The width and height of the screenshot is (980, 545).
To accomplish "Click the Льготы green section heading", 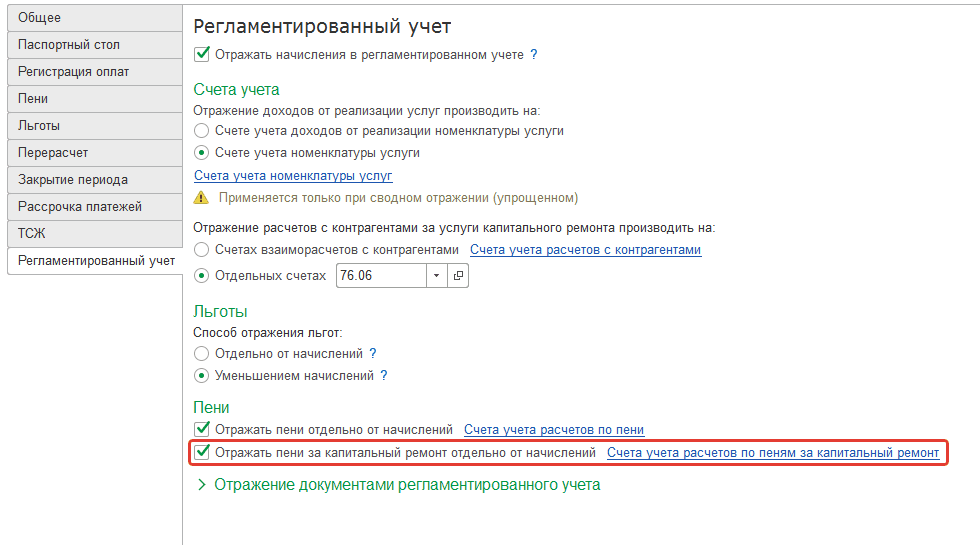I will (220, 311).
